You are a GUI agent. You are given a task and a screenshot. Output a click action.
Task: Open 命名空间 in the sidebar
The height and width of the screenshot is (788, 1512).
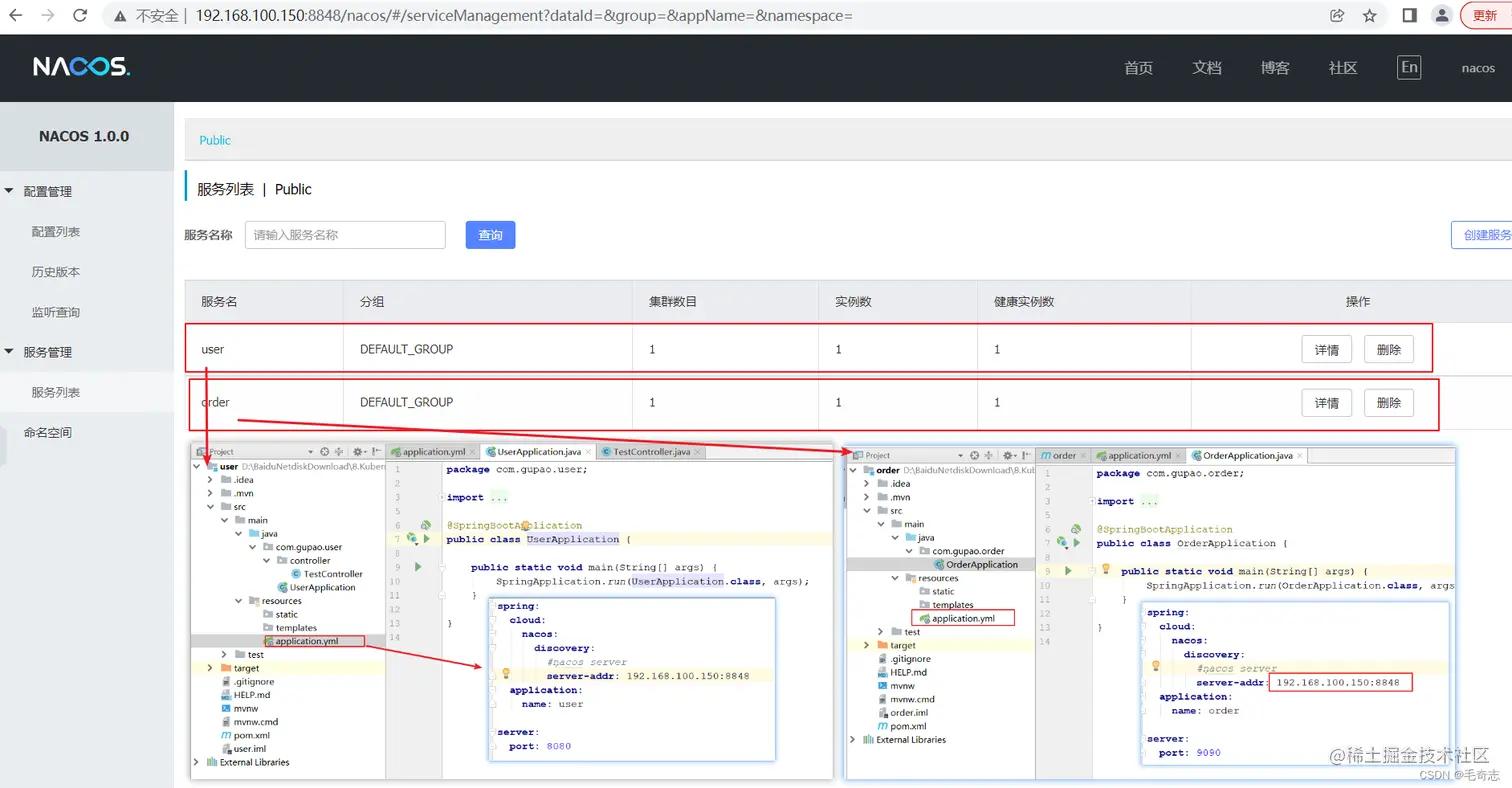[48, 432]
